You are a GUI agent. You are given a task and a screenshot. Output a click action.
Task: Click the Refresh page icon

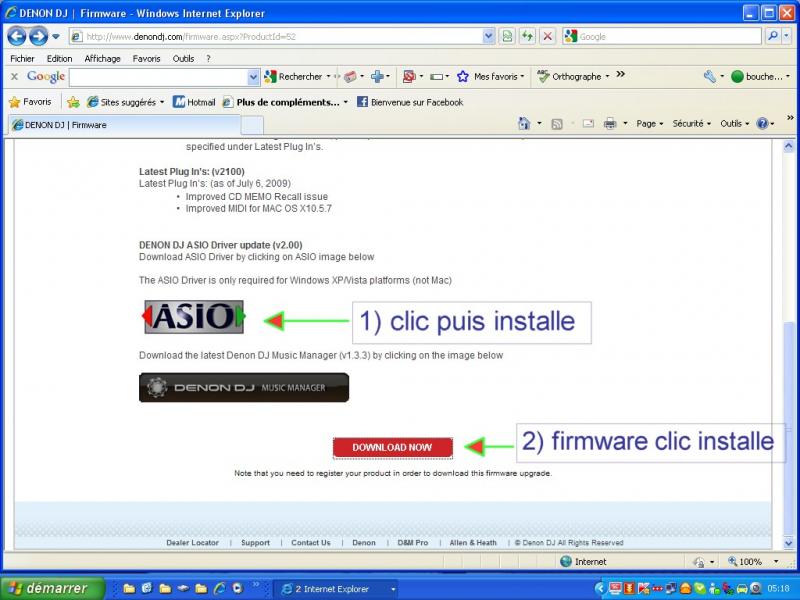point(527,36)
